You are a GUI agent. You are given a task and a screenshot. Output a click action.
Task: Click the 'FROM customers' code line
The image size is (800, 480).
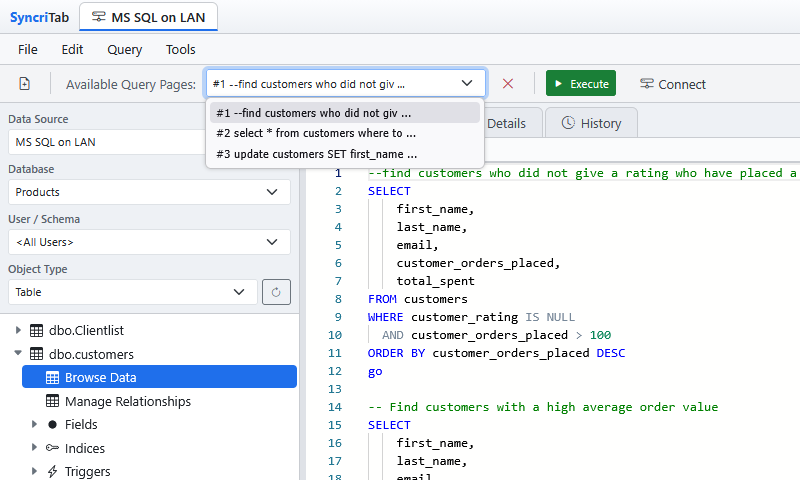[417, 299]
